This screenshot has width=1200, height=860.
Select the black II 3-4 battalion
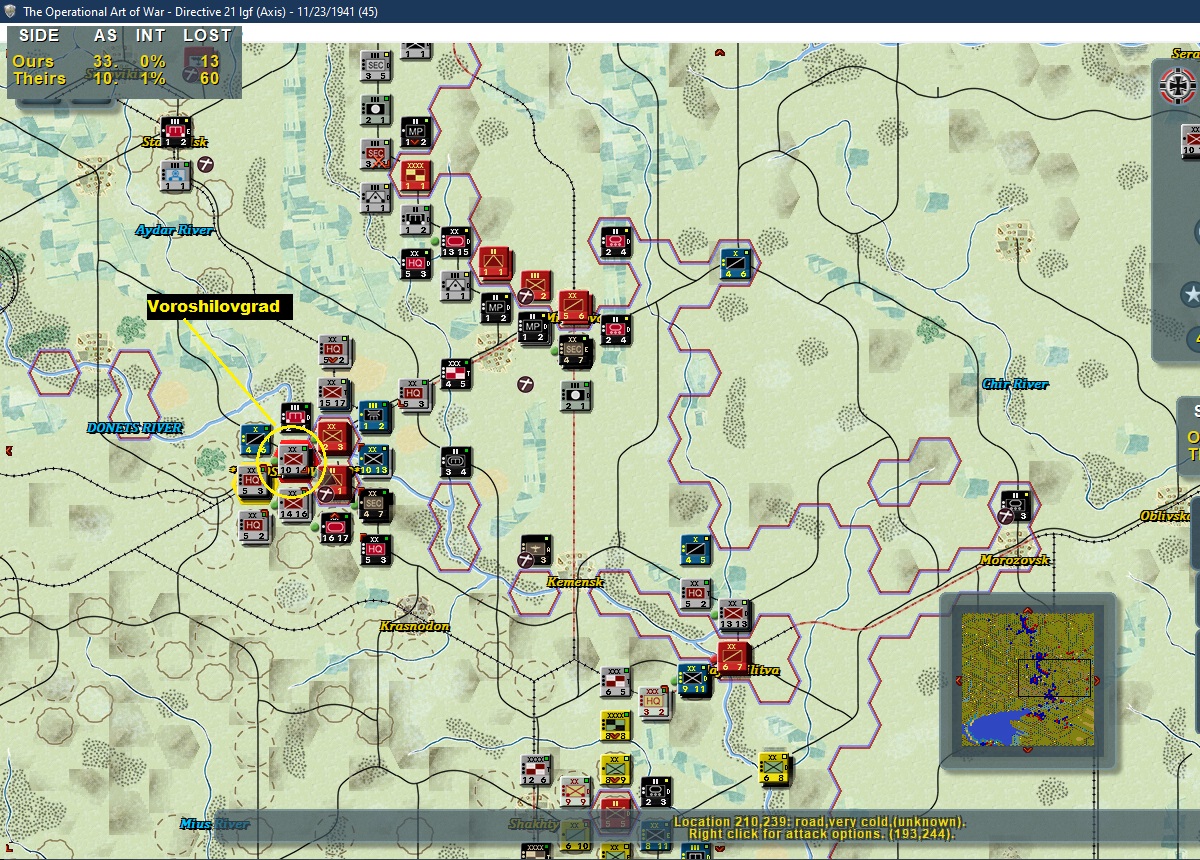click(x=456, y=462)
